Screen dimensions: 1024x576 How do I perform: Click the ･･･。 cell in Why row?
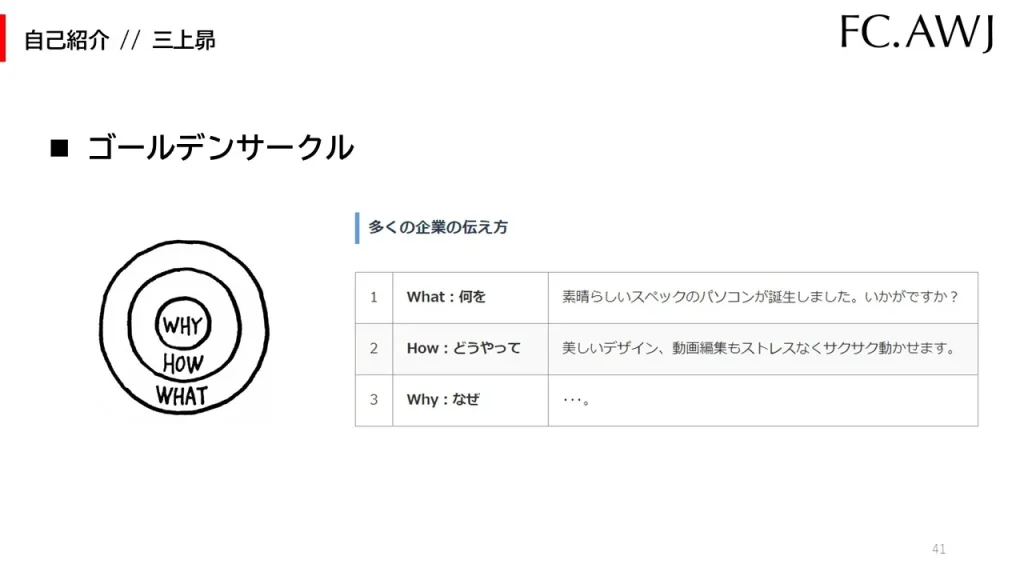[x=763, y=400]
